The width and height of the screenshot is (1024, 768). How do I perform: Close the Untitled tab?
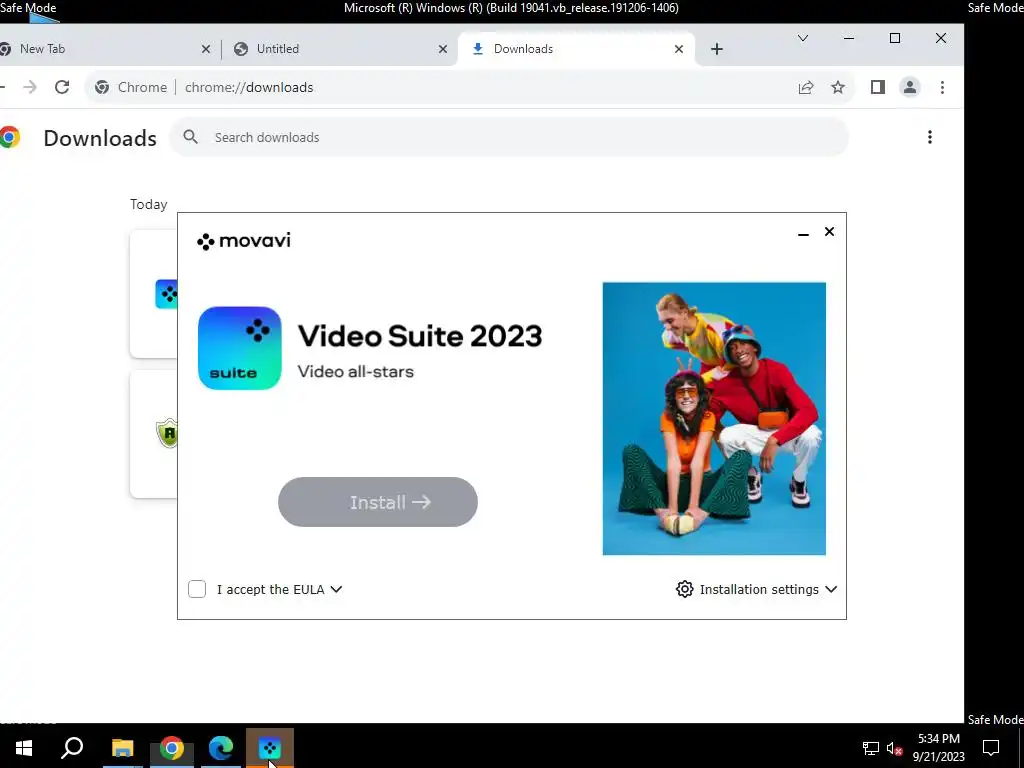point(443,49)
